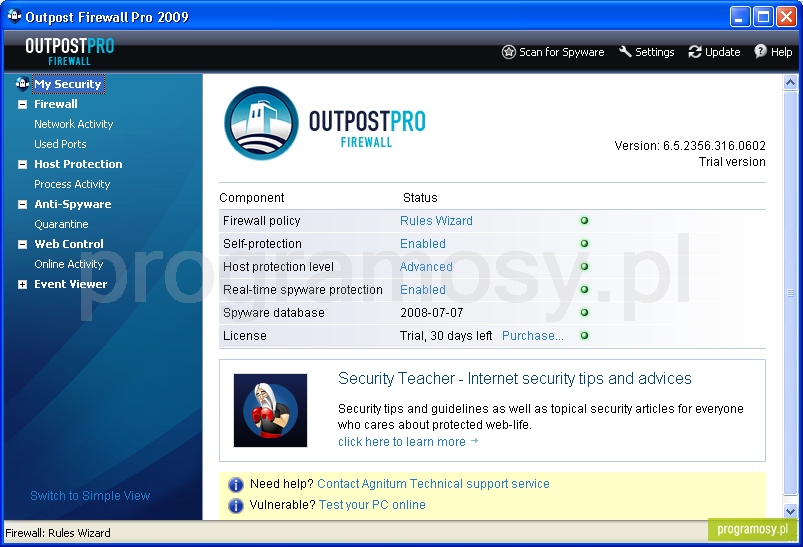Screen dimensions: 803x547
Task: Collapse the Anti-Spyware tree section
Action: click(23, 204)
